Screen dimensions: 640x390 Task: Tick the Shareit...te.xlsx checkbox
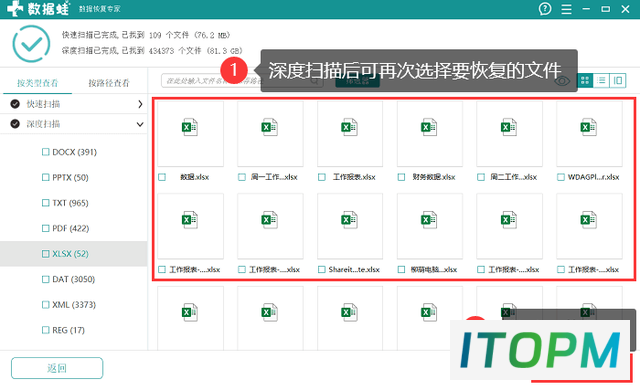point(322,270)
